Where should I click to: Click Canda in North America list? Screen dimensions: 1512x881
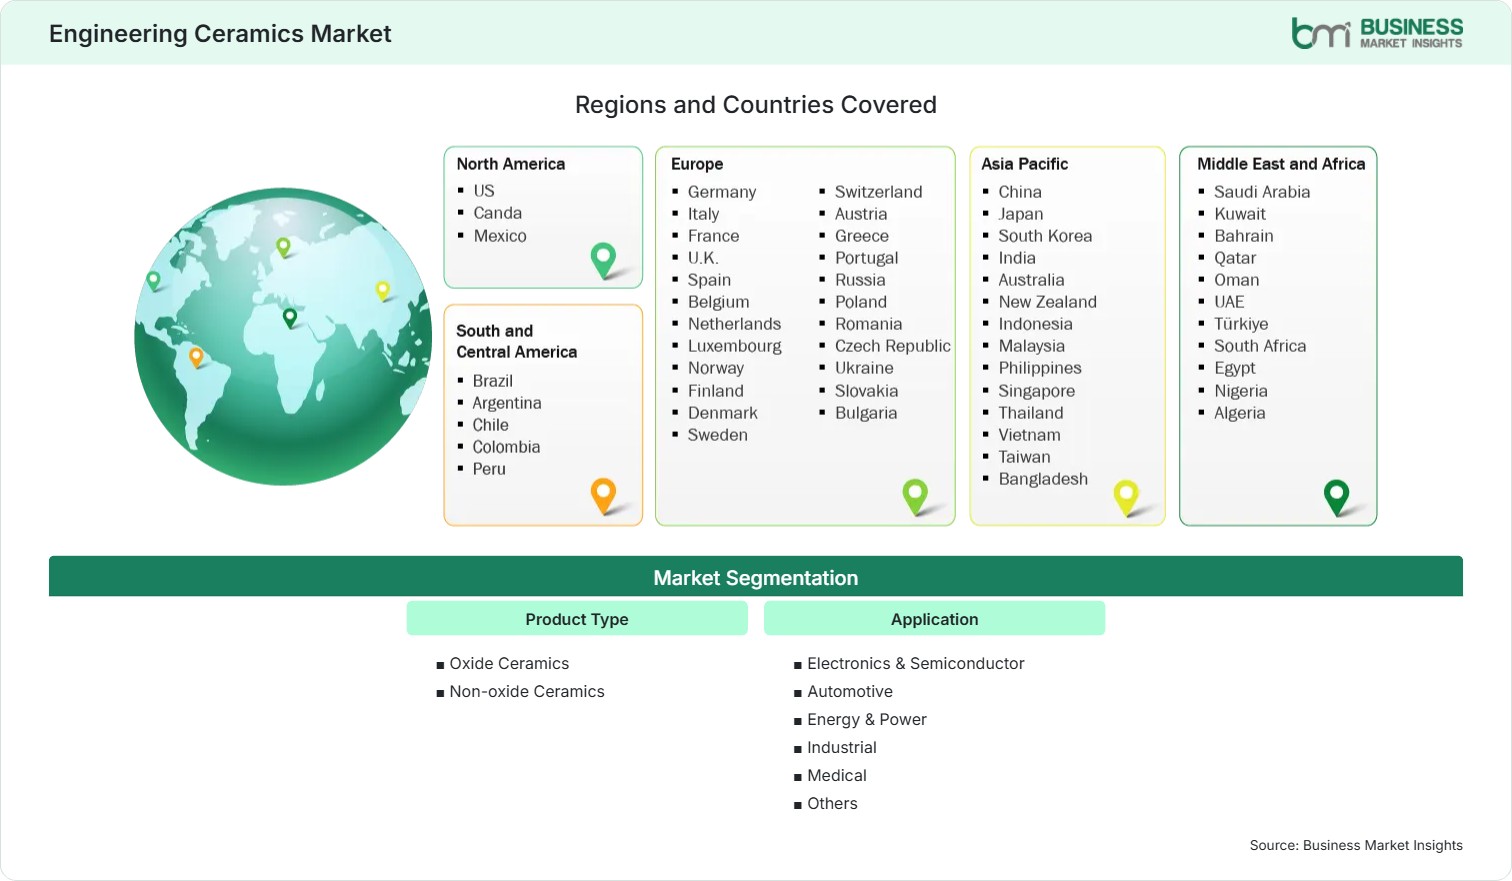click(x=498, y=213)
